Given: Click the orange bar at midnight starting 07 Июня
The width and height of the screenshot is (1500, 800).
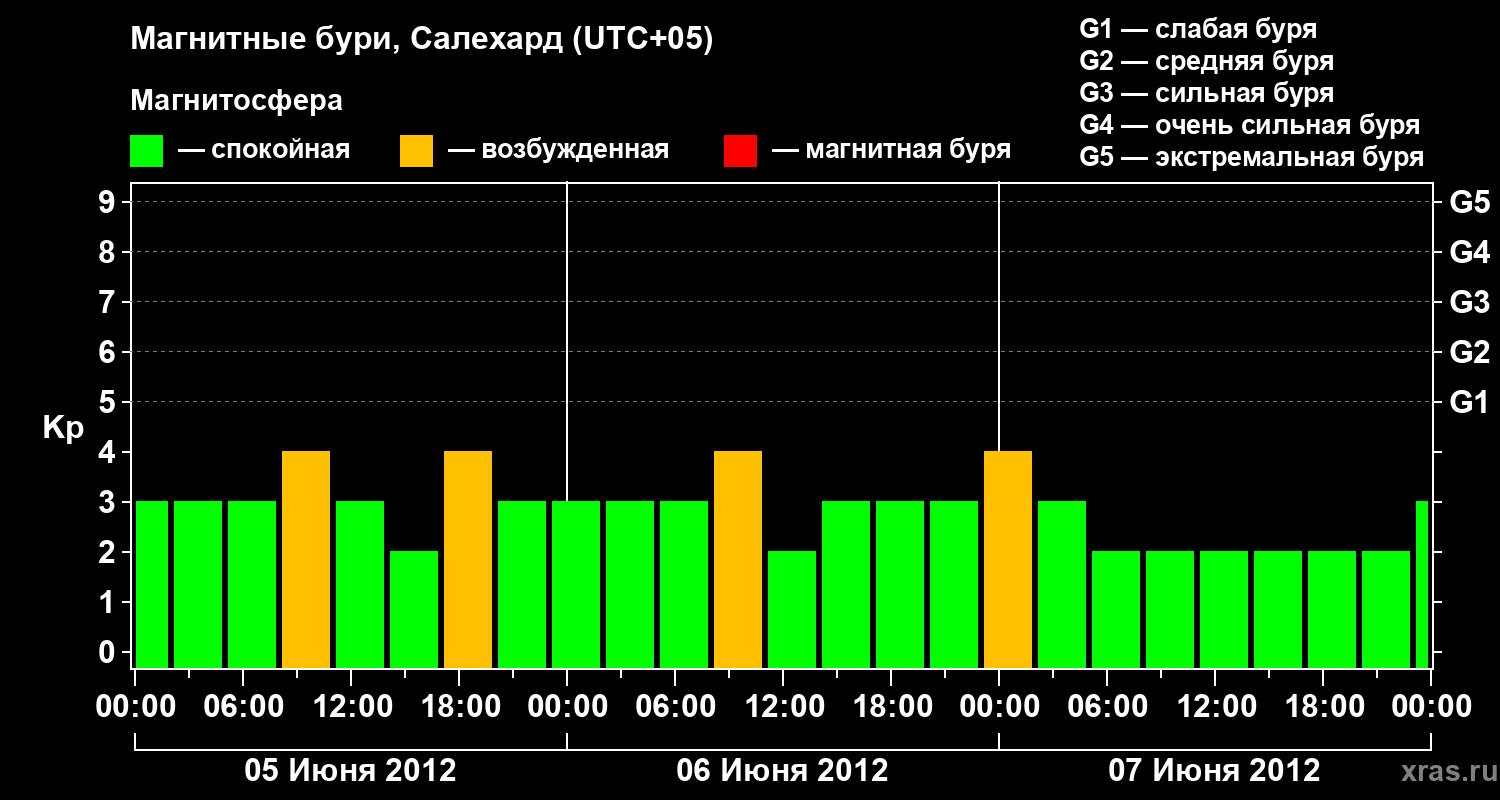Looking at the screenshot, I should coord(1008,560).
